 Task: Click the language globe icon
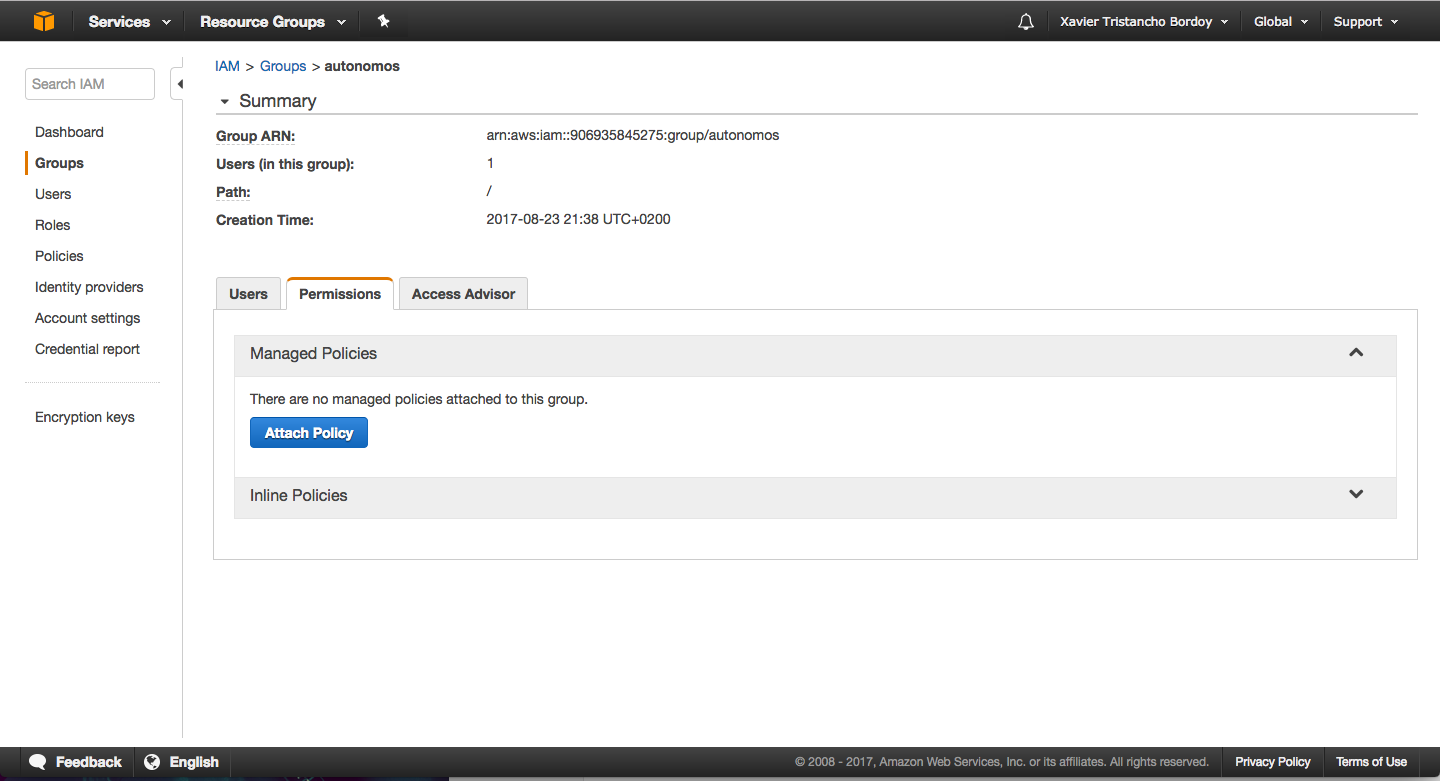[x=152, y=762]
